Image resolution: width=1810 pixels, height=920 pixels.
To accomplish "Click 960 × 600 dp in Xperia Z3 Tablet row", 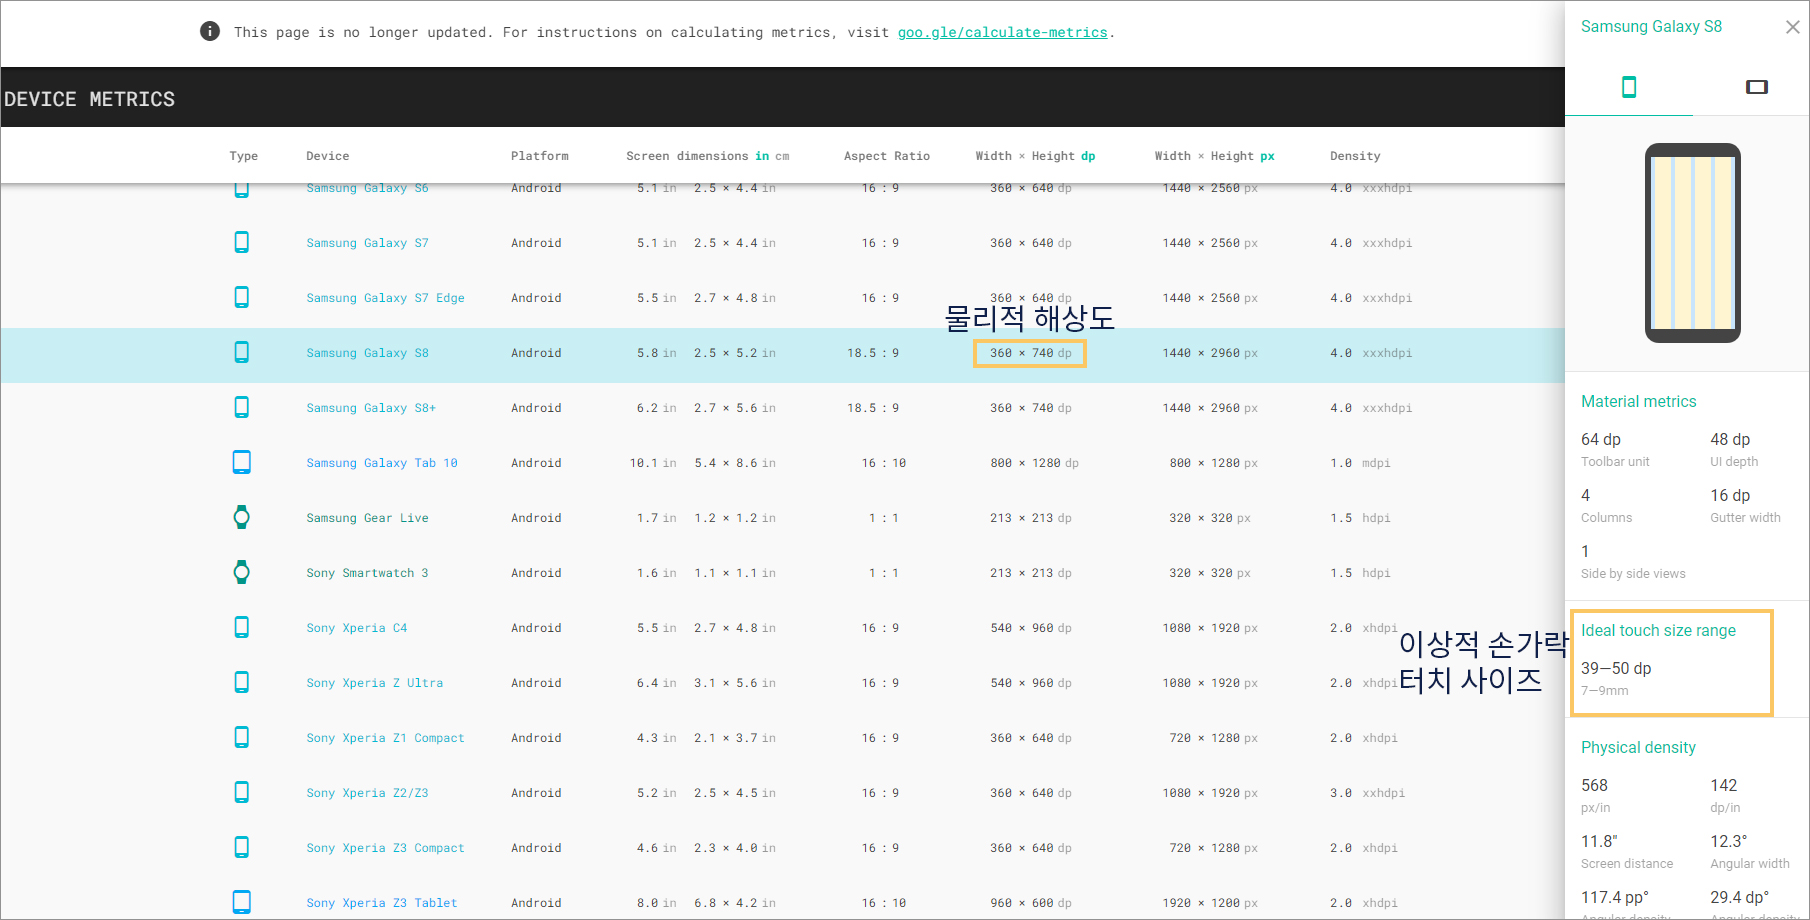I will [1030, 903].
